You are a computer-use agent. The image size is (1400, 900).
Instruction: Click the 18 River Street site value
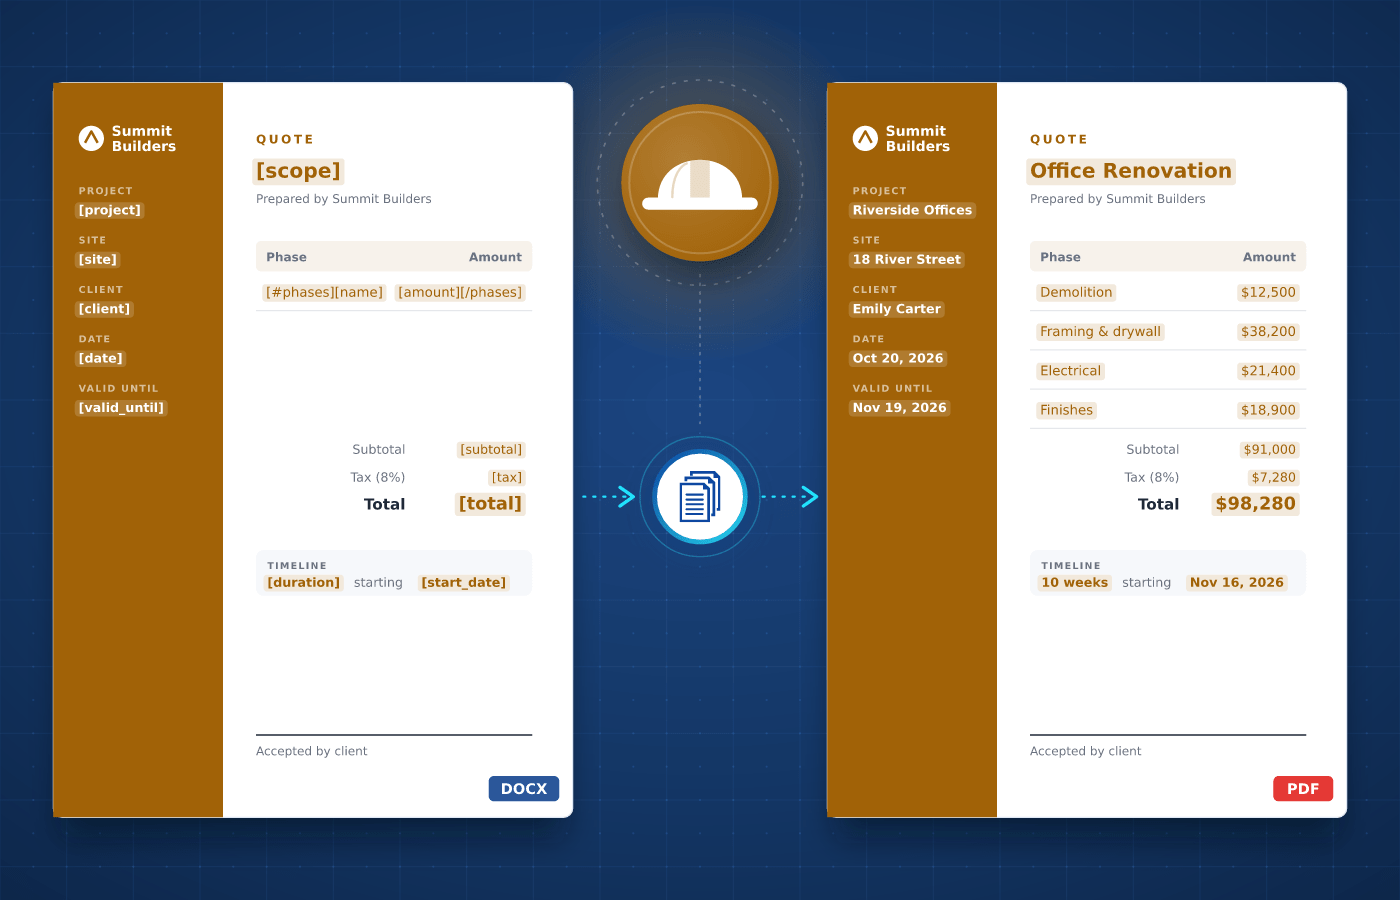coord(907,259)
